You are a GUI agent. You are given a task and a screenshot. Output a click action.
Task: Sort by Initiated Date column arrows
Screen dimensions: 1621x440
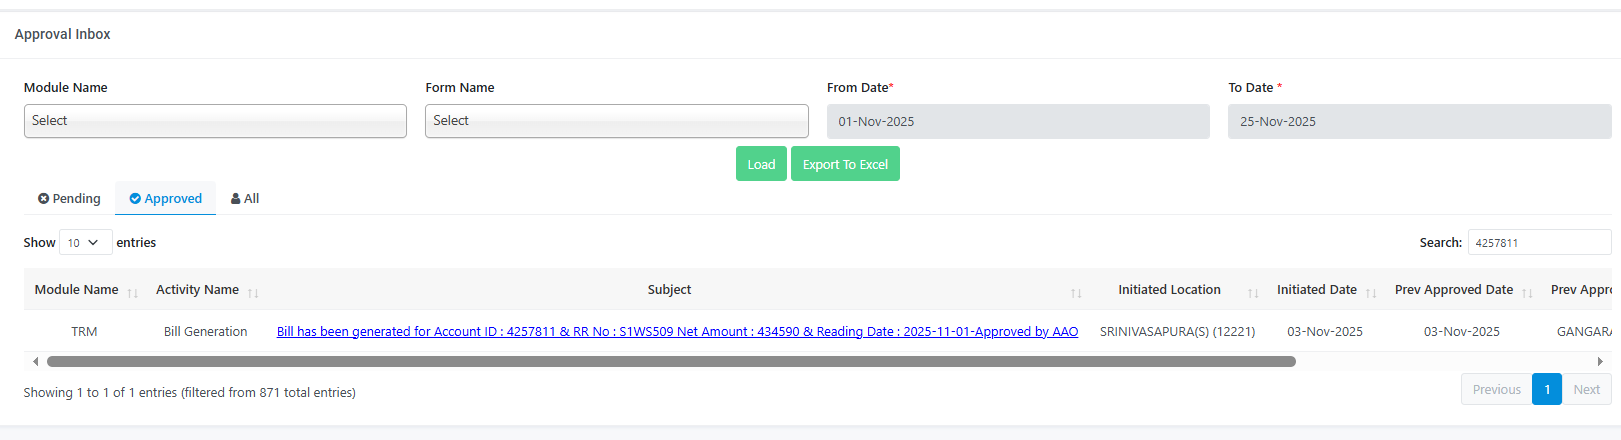point(1371,293)
